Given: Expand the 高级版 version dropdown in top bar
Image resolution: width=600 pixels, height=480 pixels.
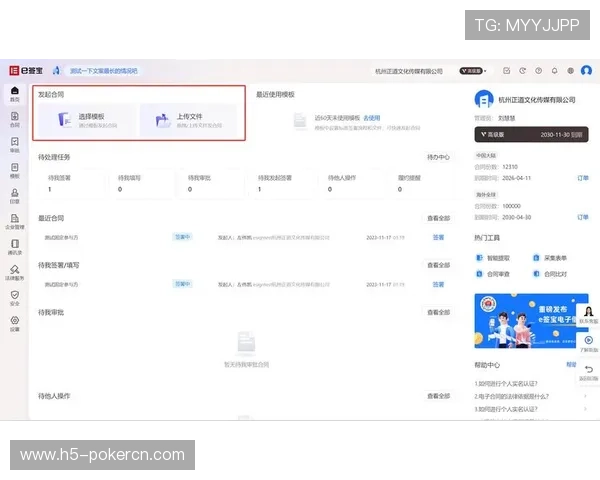Looking at the screenshot, I should [x=473, y=71].
